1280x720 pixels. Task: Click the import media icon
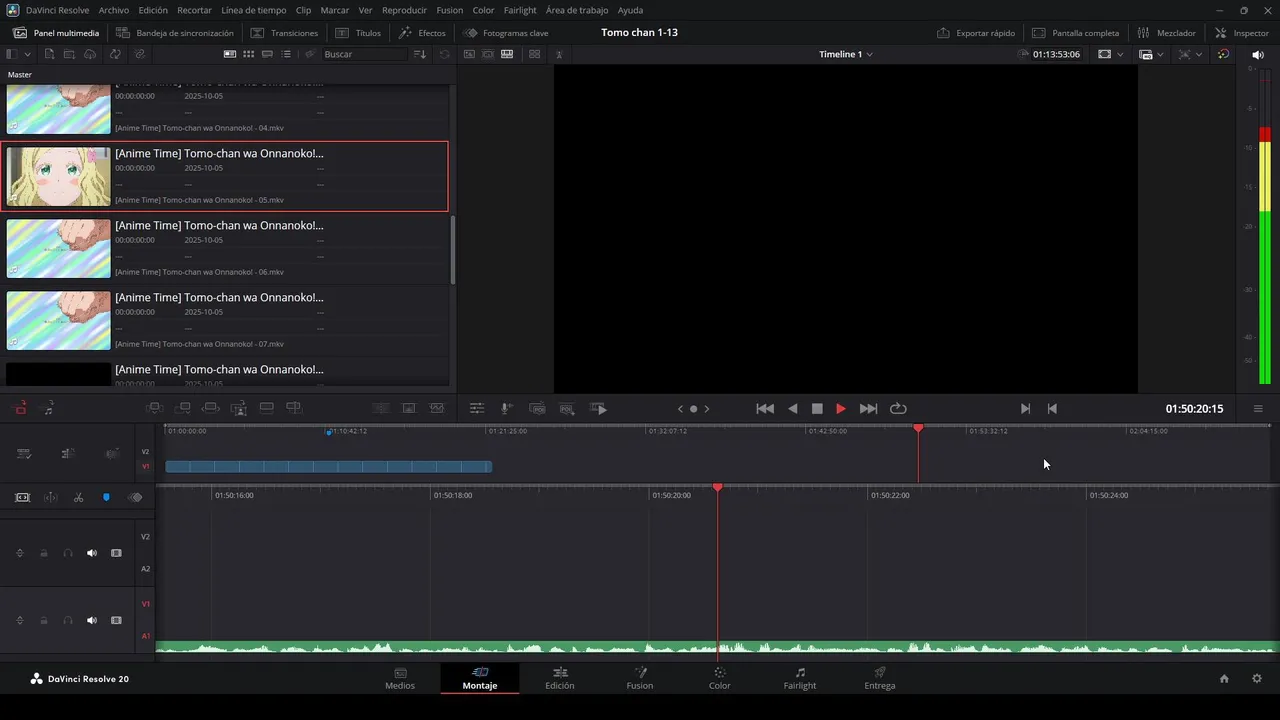tap(48, 54)
